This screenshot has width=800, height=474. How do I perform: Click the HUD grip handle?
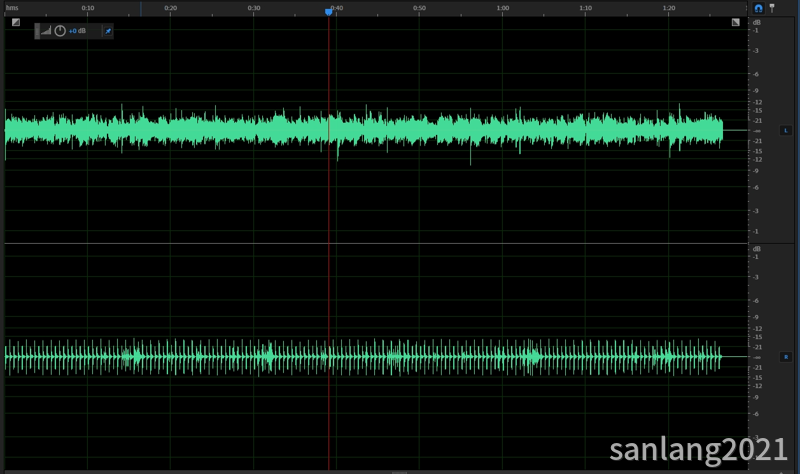(x=37, y=31)
